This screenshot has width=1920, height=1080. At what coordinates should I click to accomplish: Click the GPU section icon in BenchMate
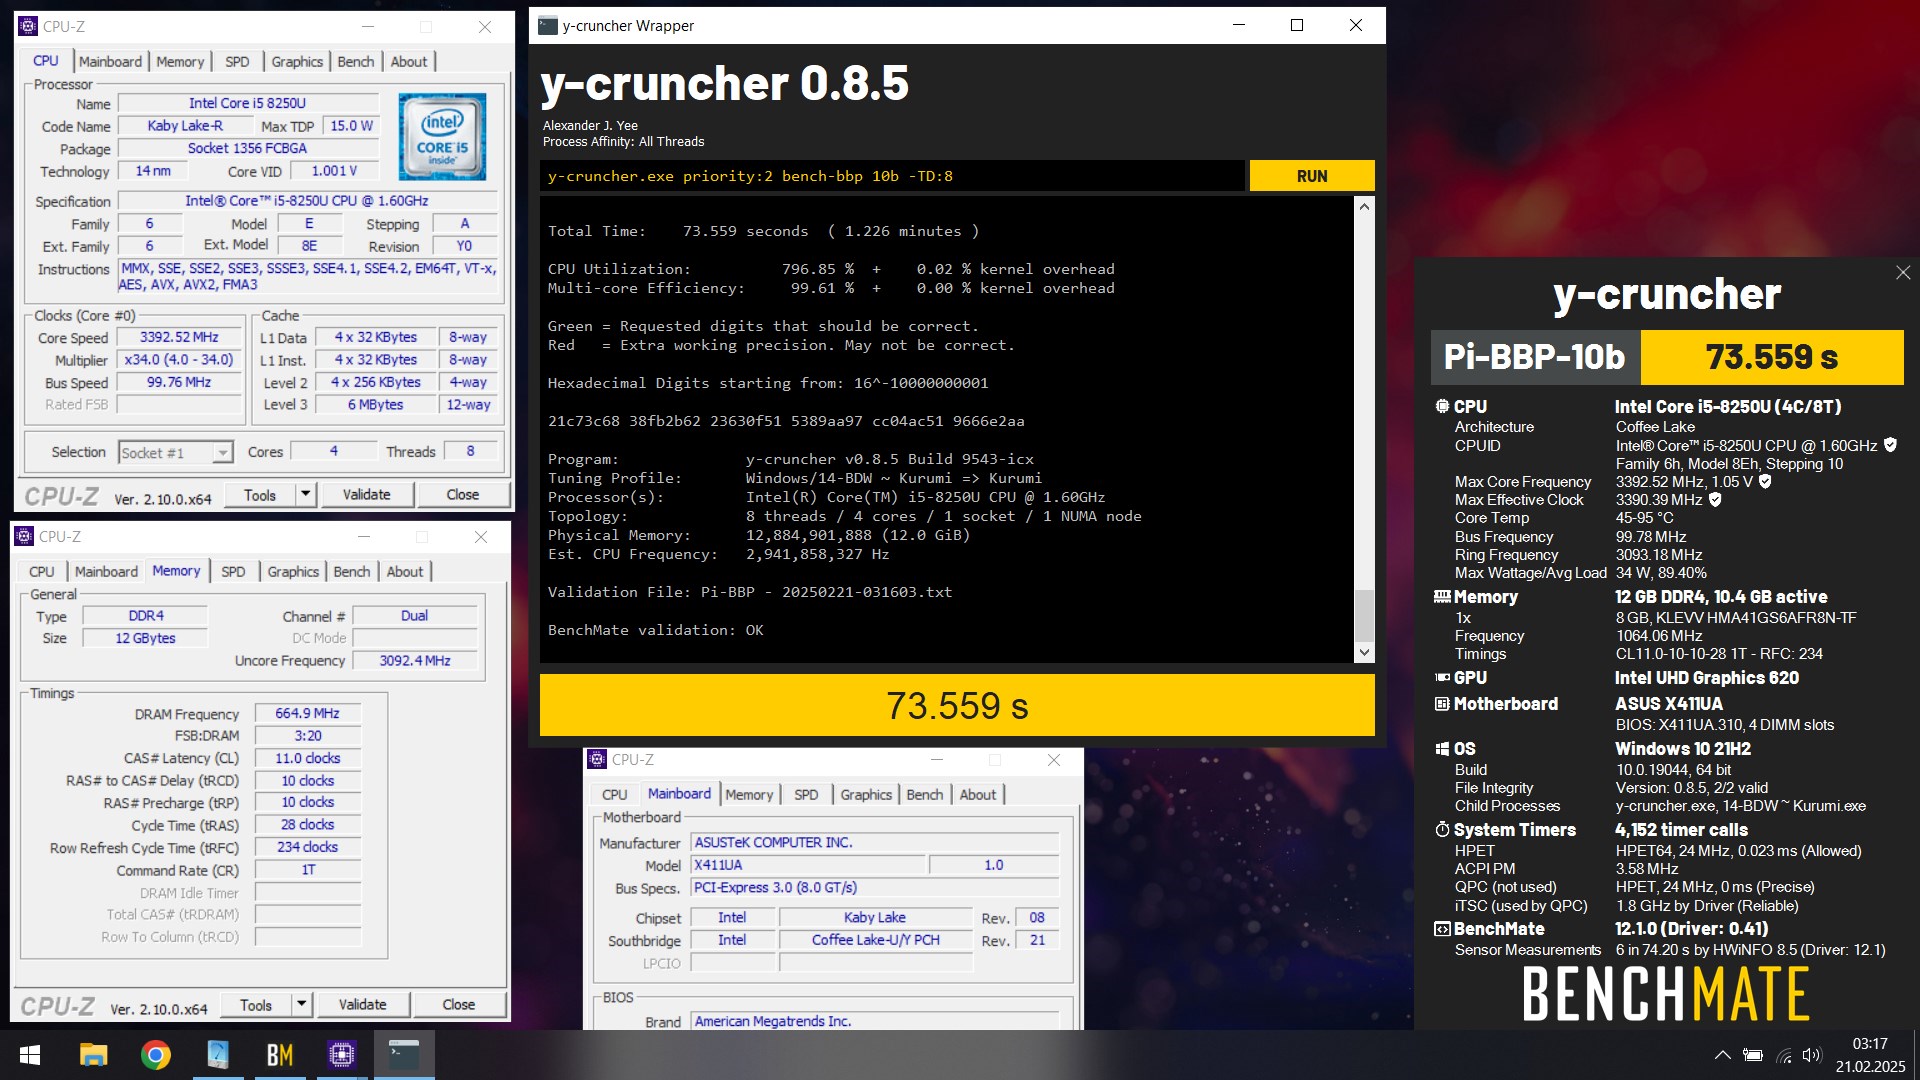(1442, 678)
